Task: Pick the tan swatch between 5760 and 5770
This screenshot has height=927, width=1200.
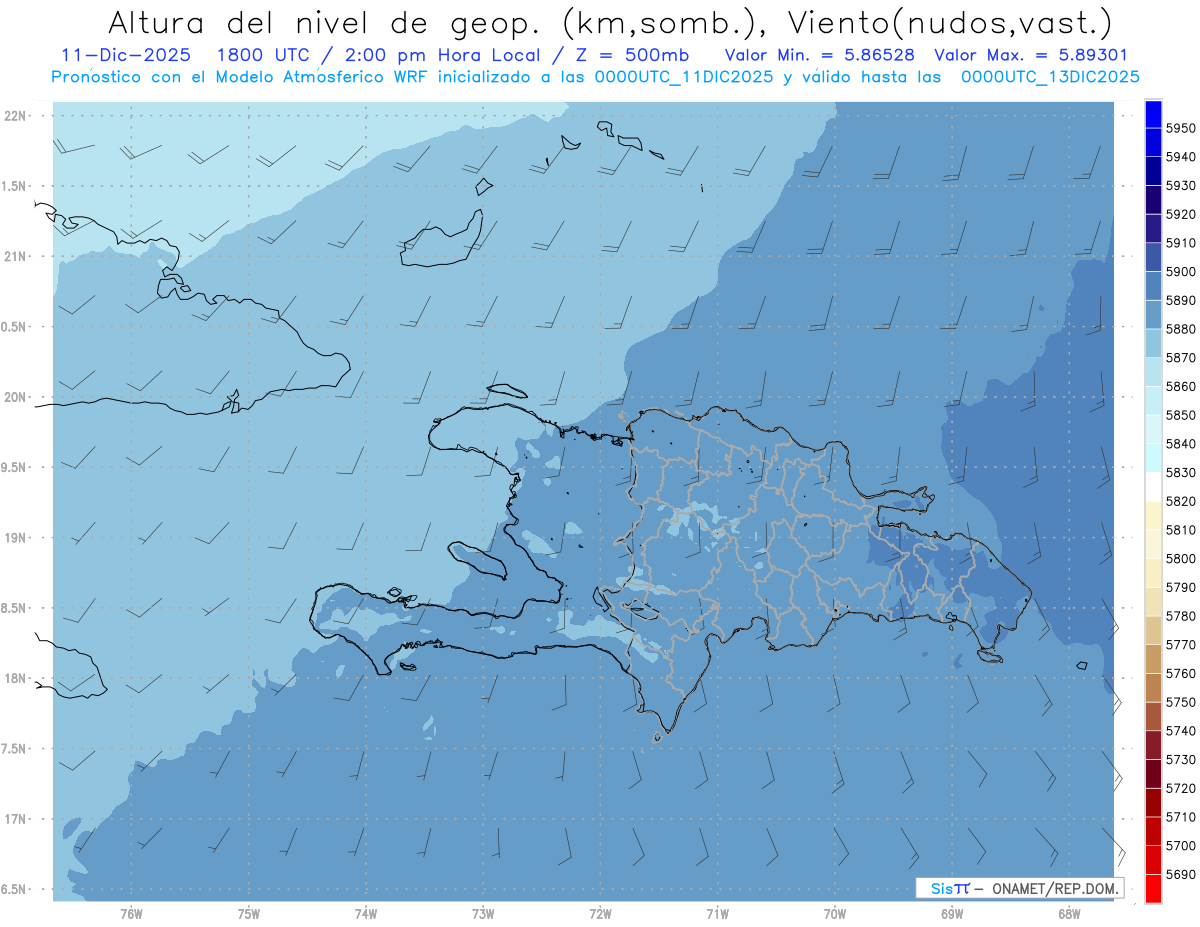Action: coord(1153,659)
